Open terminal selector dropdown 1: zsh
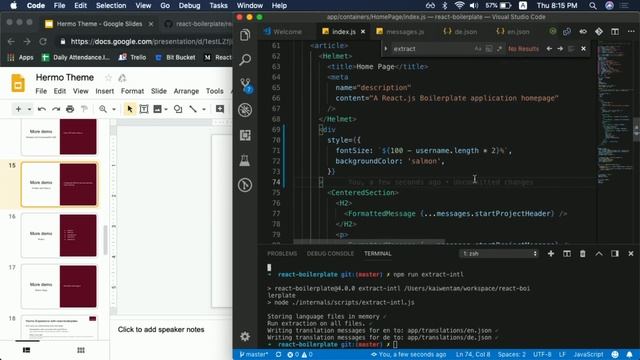Image resolution: width=640 pixels, height=360 pixels. tap(499, 253)
